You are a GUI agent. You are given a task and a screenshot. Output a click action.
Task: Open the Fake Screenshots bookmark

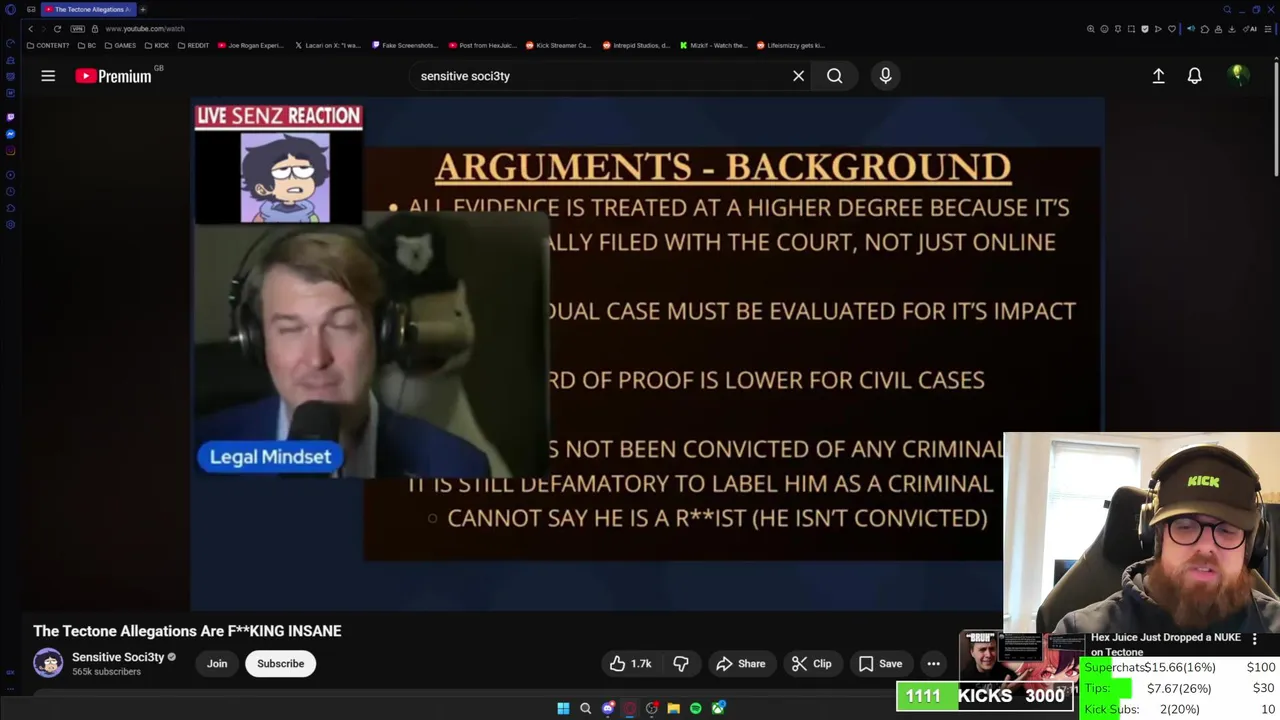(x=405, y=45)
